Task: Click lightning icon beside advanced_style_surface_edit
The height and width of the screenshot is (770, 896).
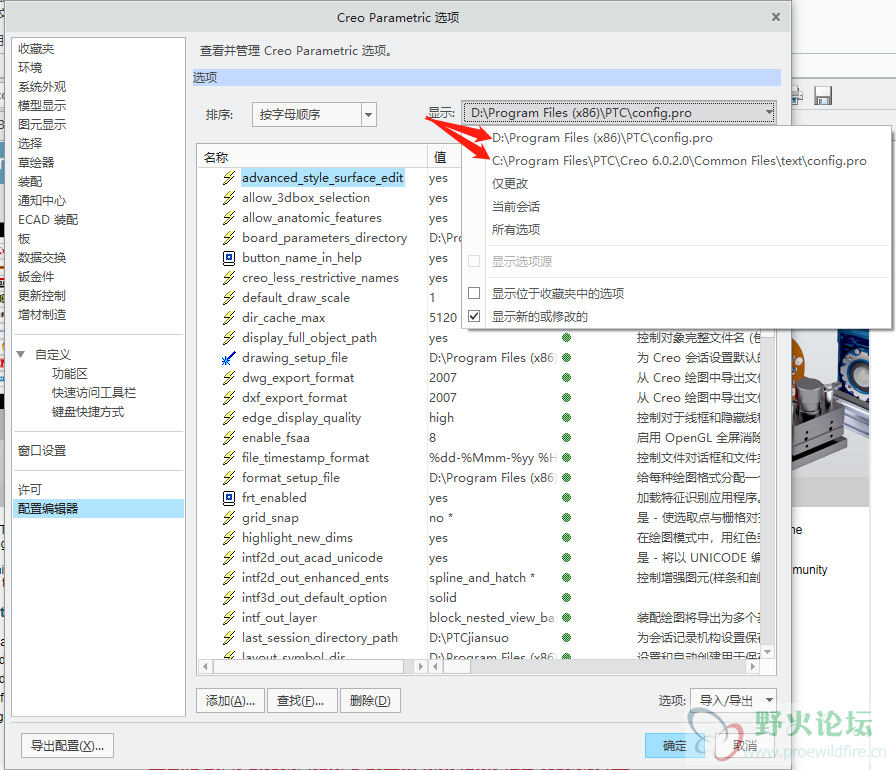Action: click(229, 178)
